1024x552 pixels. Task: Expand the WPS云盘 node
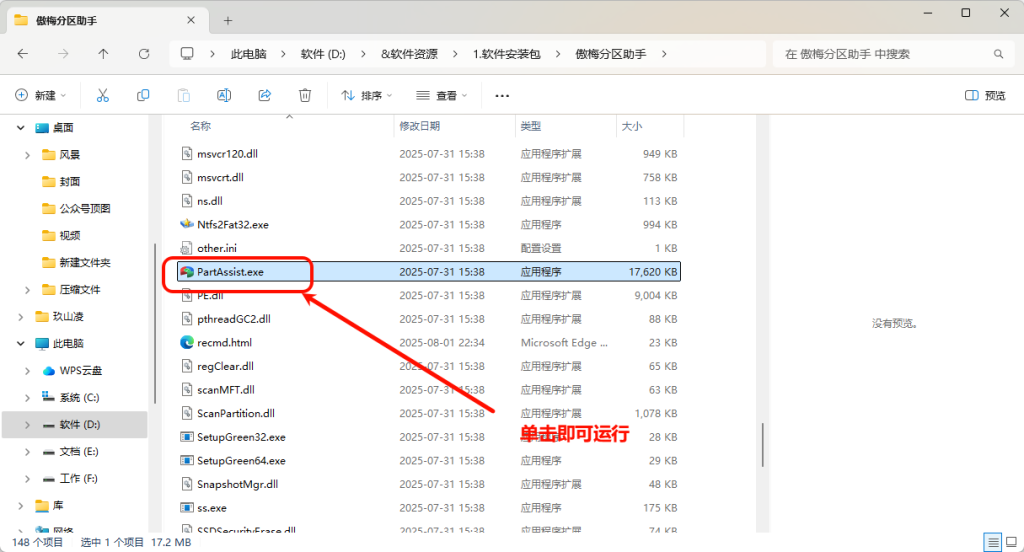pyautogui.click(x=27, y=370)
